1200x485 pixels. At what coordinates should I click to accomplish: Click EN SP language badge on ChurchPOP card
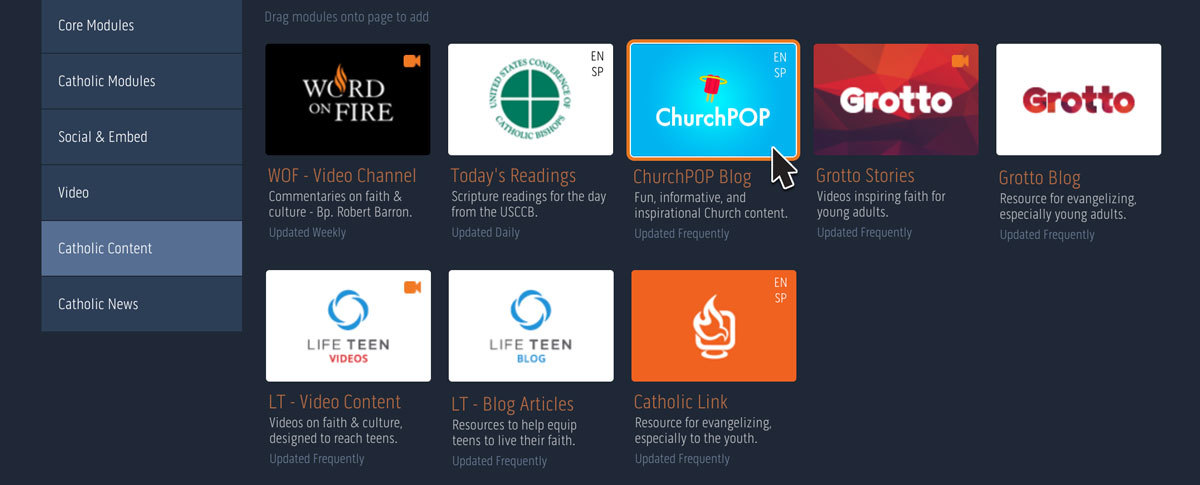[x=780, y=65]
